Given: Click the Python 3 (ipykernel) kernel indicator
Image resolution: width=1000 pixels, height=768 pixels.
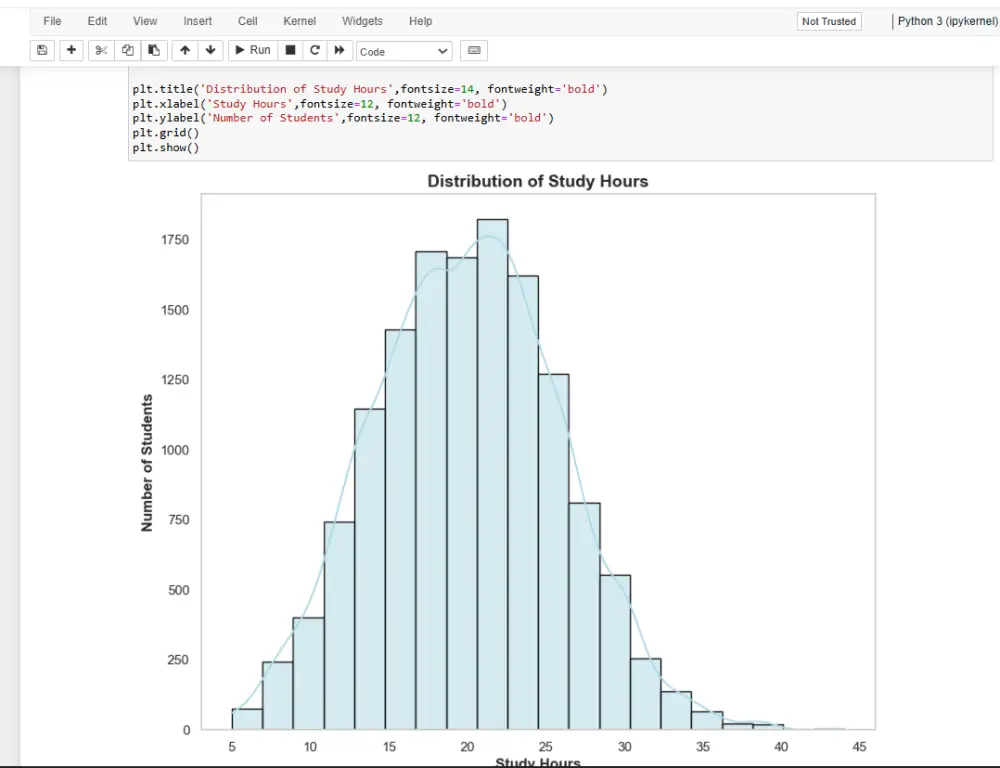Looking at the screenshot, I should (x=946, y=21).
